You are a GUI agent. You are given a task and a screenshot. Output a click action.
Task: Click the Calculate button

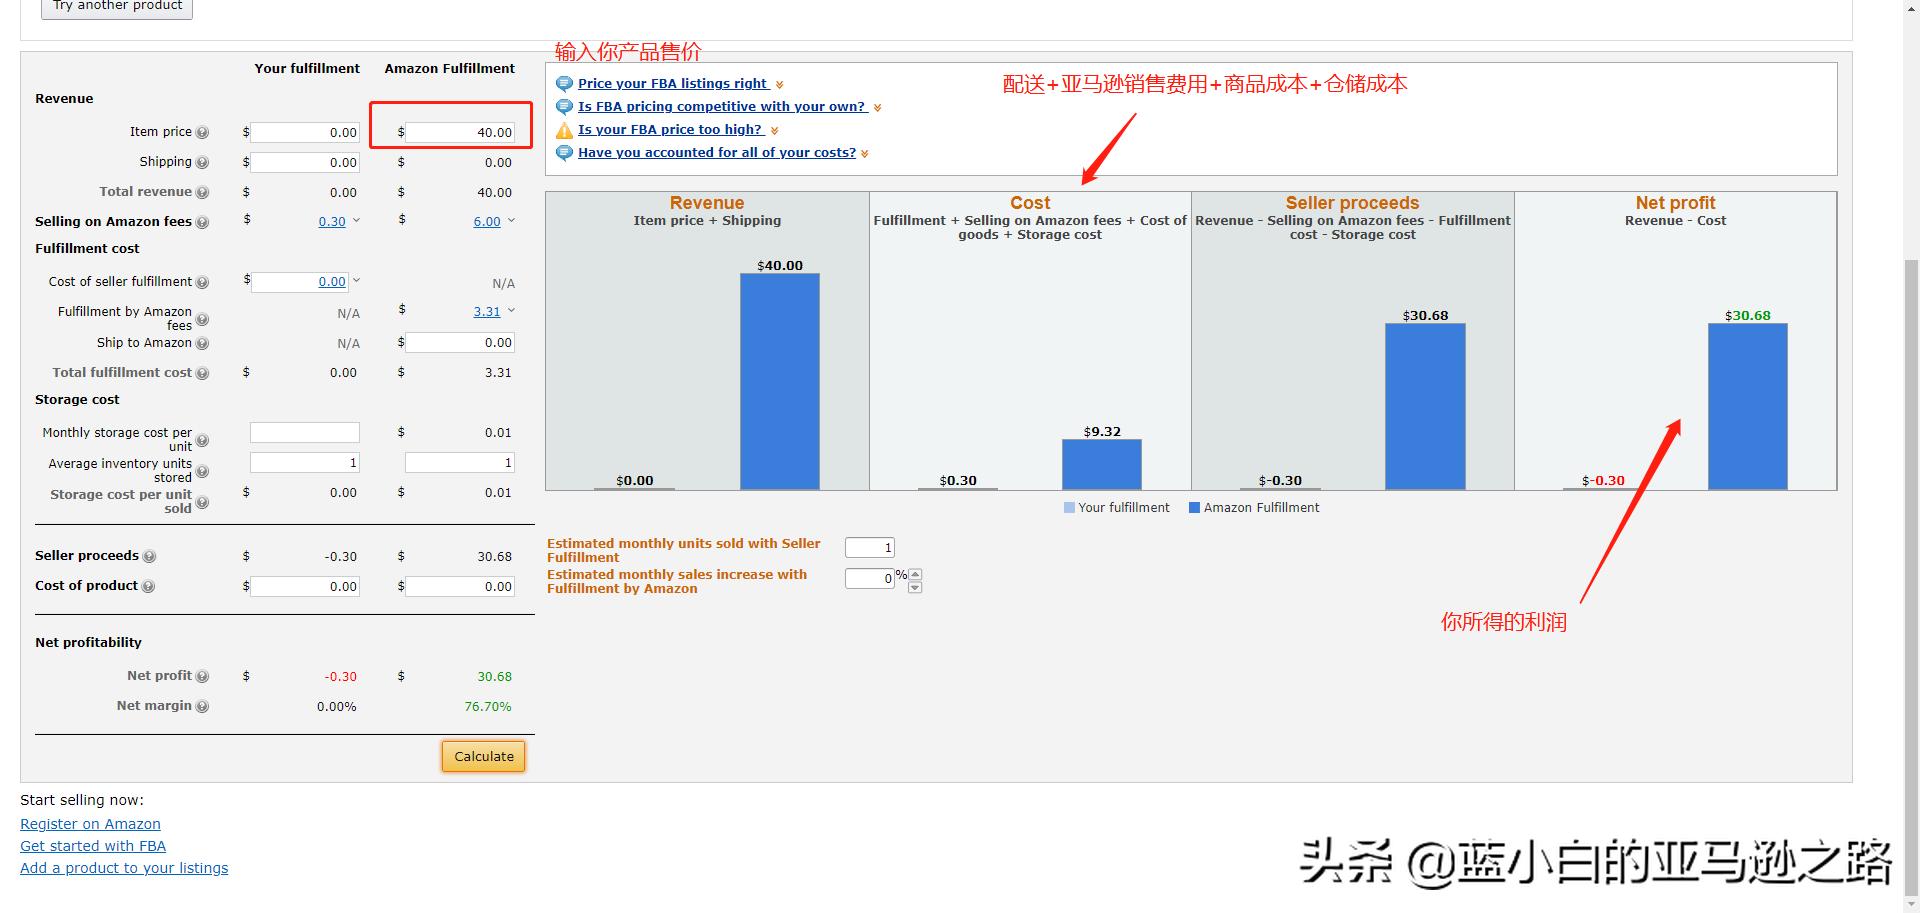tap(483, 756)
